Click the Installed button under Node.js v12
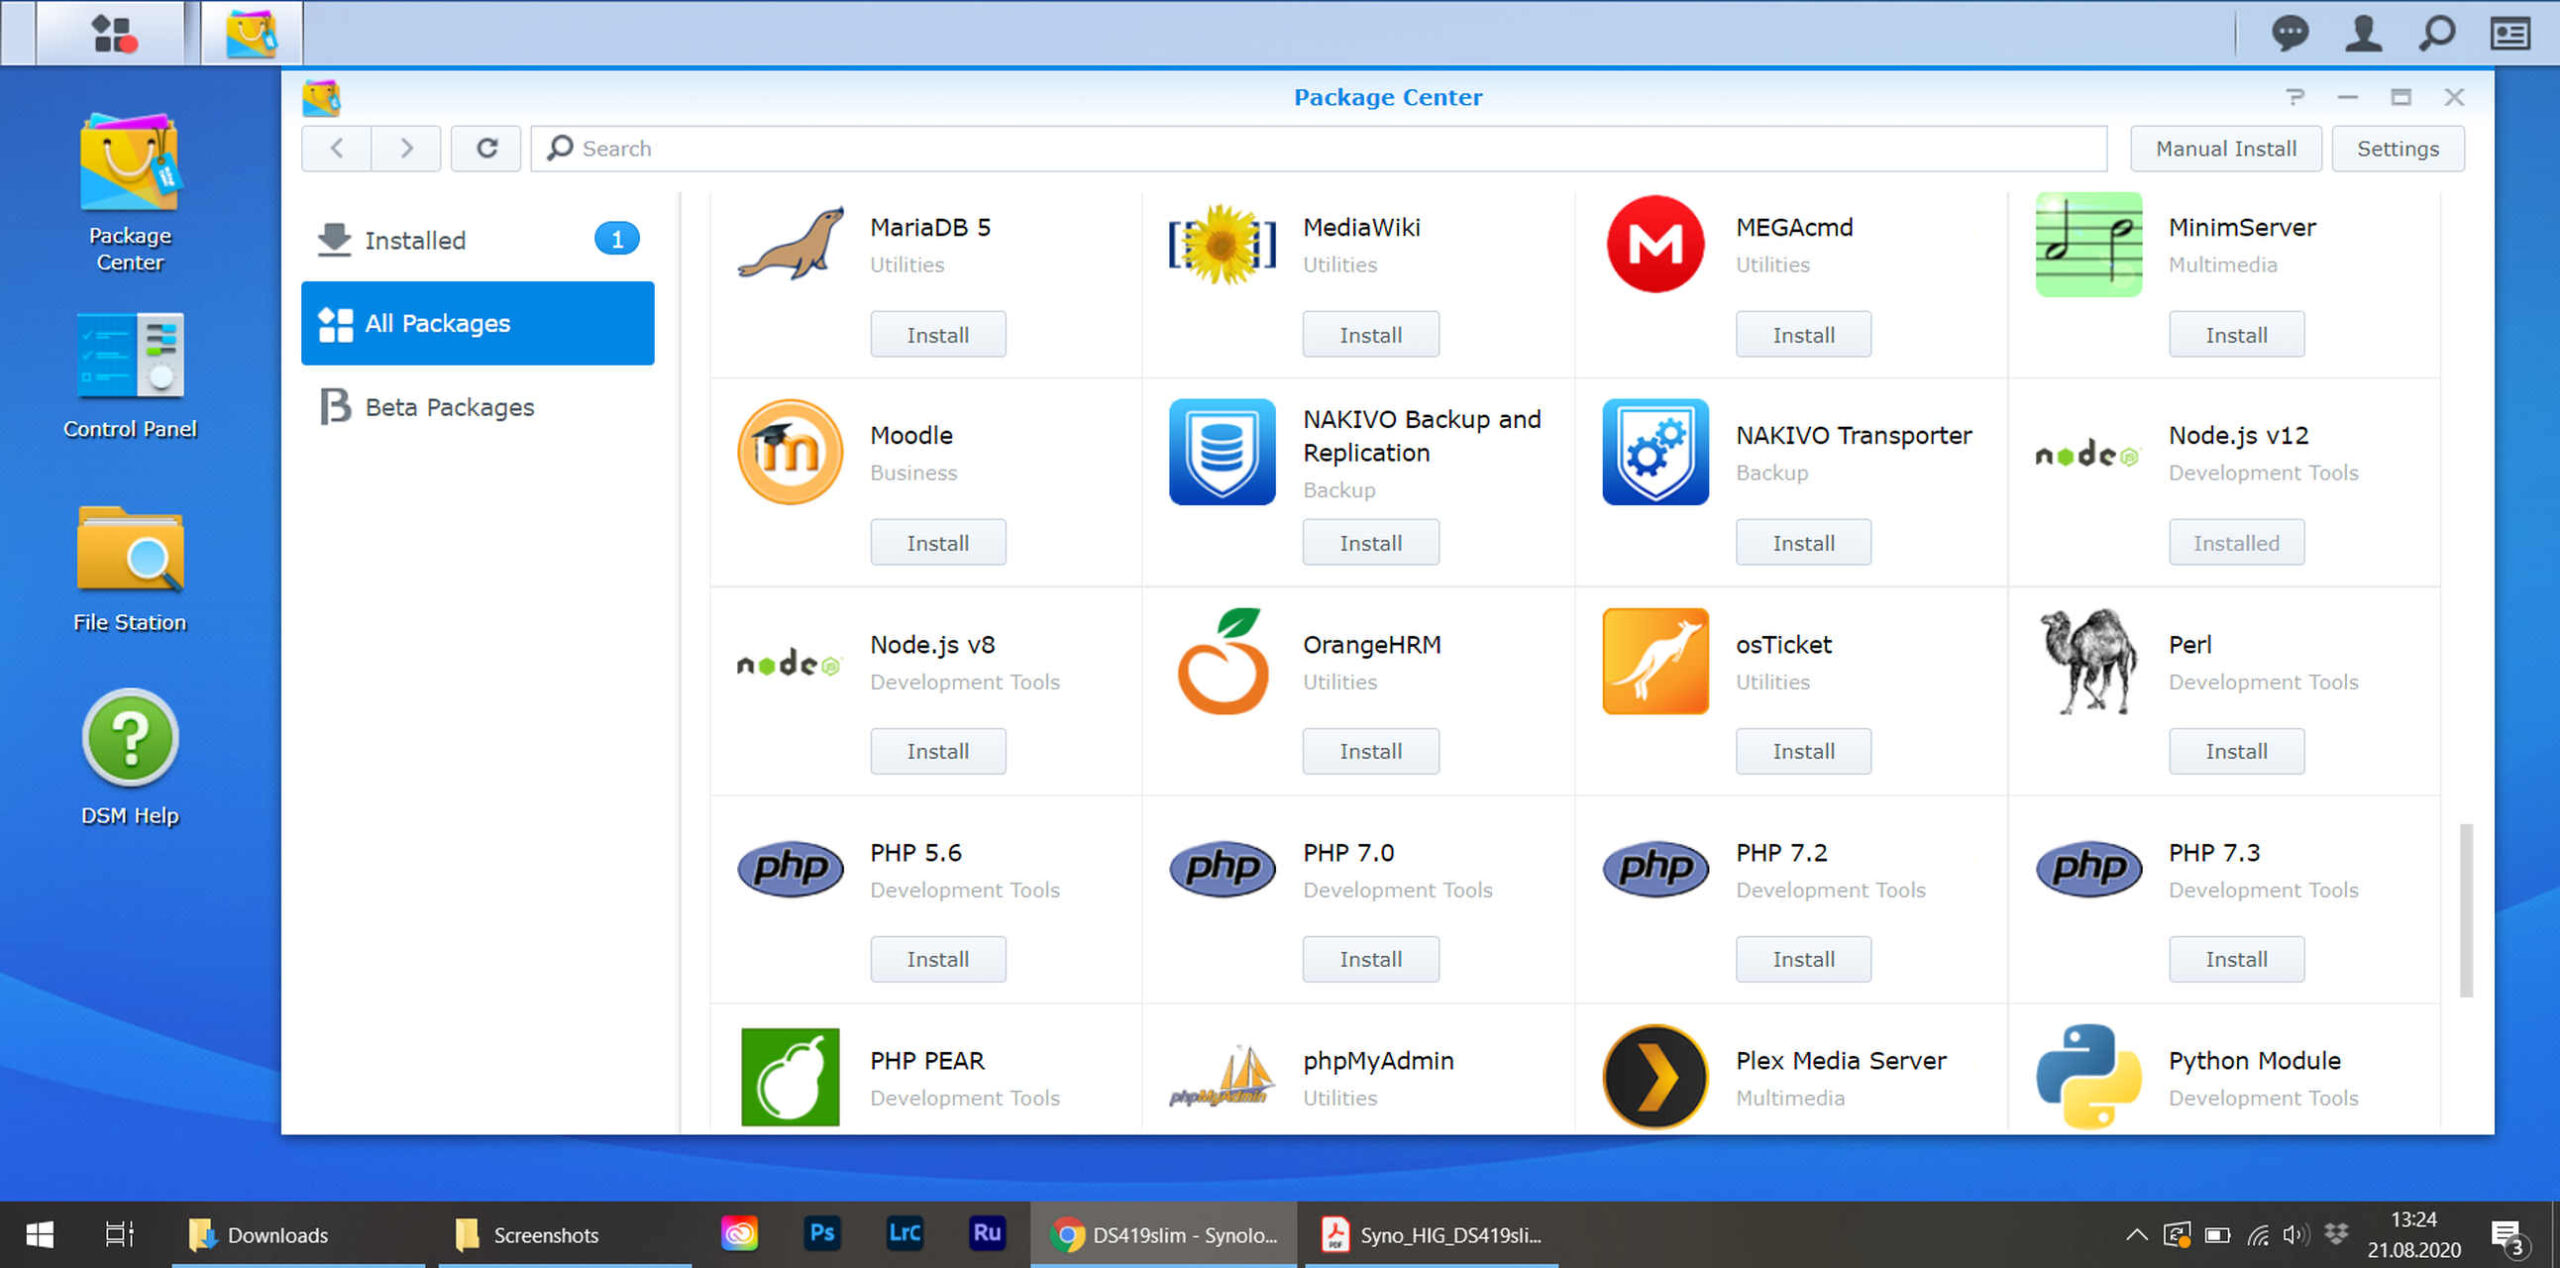Viewport: 2560px width, 1268px height. pos(2237,543)
